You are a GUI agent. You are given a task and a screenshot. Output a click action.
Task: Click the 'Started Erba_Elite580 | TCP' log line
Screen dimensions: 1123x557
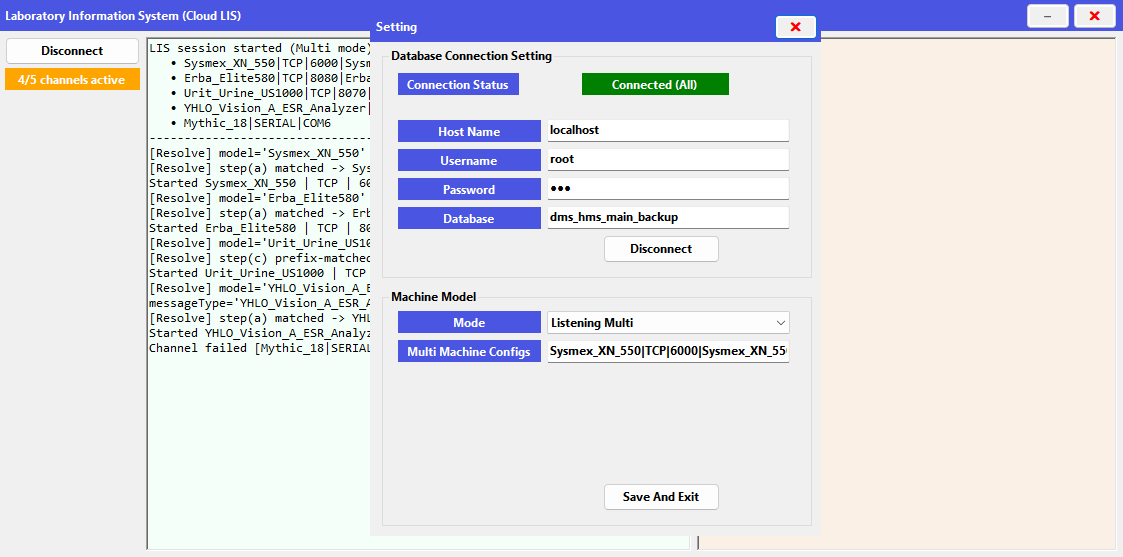(x=259, y=228)
